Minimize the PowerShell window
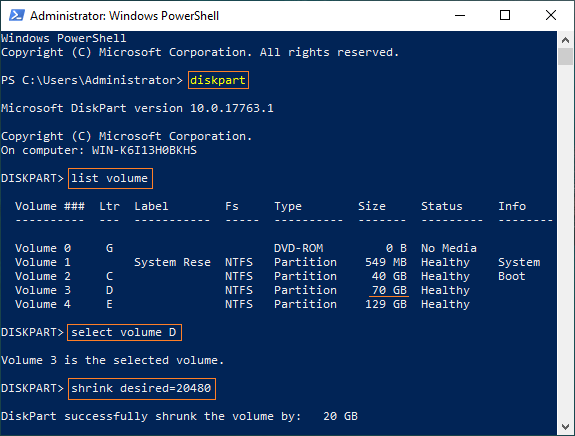 (460, 15)
